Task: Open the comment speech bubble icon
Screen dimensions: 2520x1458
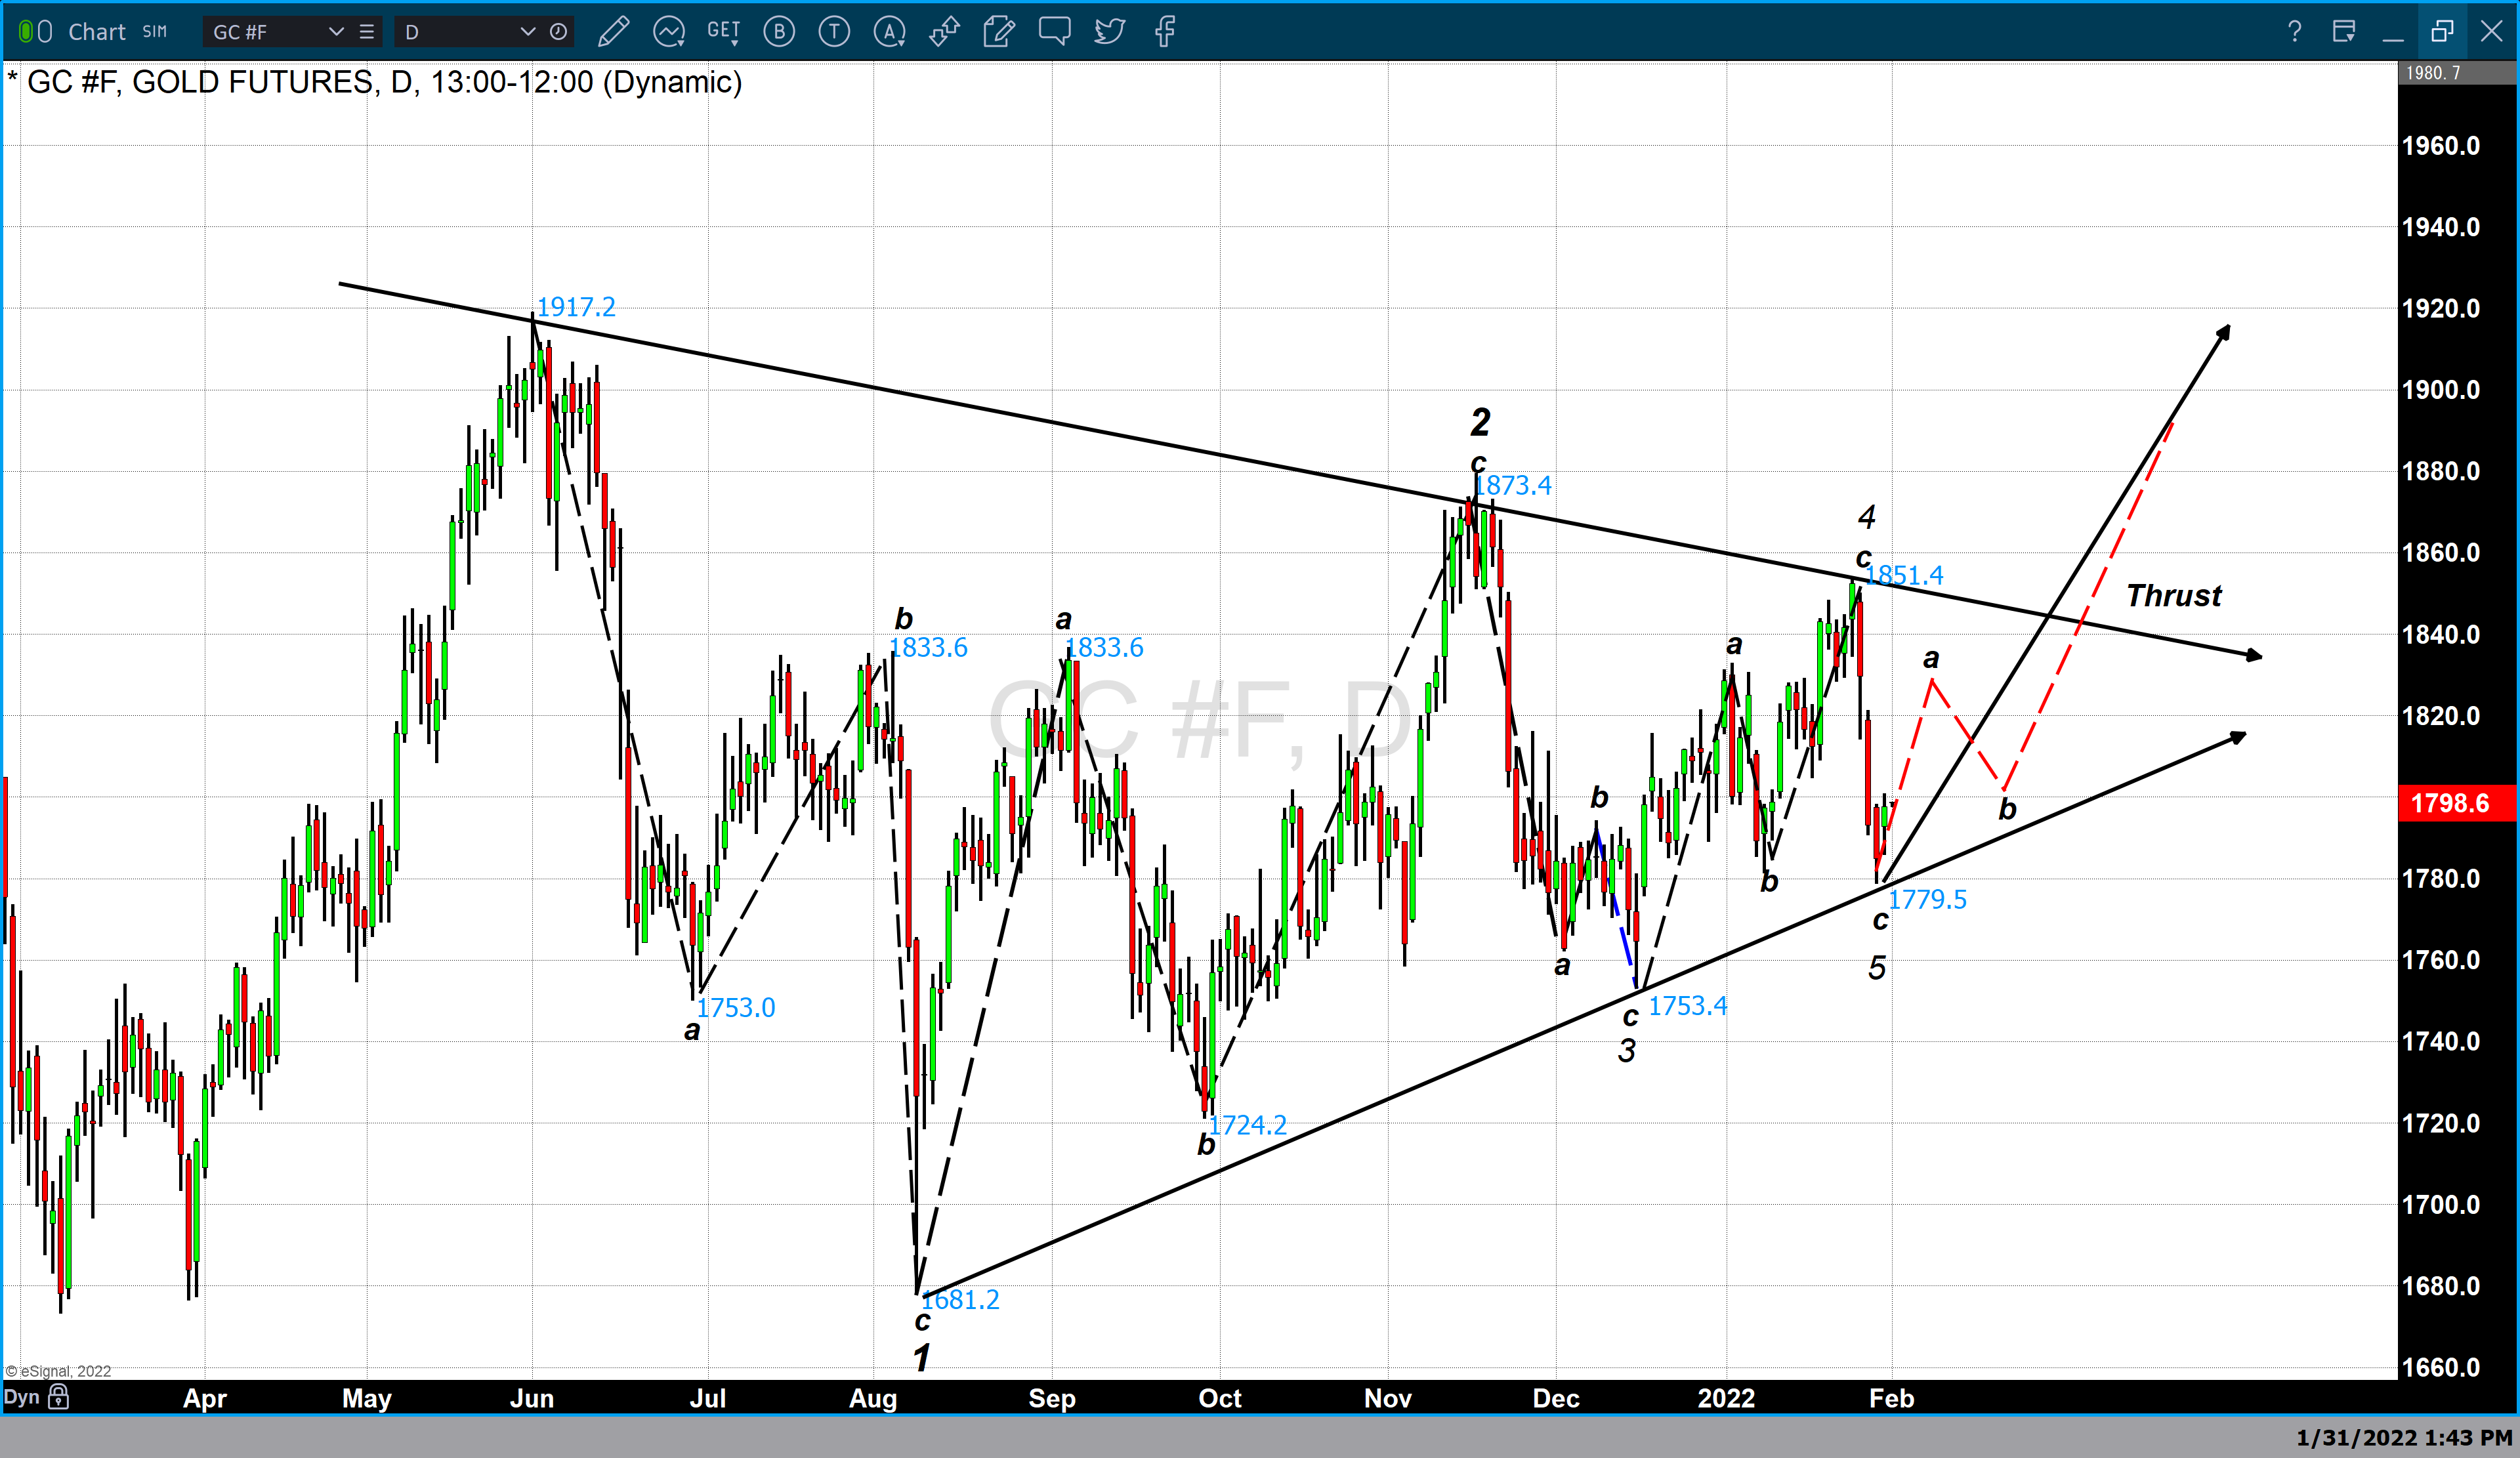Action: (x=1054, y=32)
